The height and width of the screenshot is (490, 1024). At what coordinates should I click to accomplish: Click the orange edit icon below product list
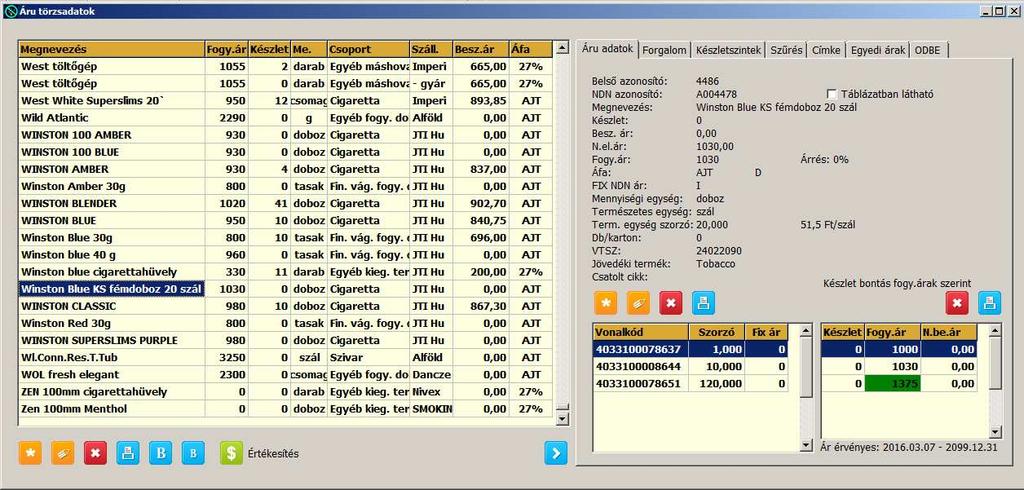[x=63, y=453]
